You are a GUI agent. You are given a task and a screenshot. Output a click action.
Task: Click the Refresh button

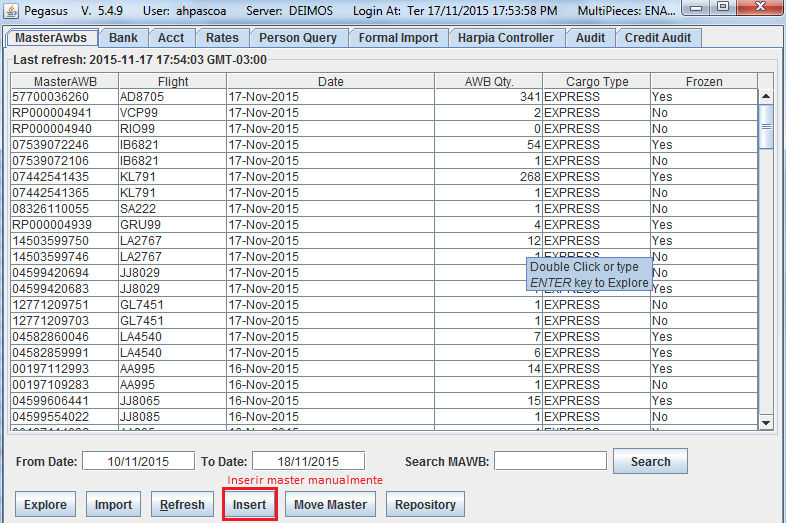pyautogui.click(x=182, y=504)
